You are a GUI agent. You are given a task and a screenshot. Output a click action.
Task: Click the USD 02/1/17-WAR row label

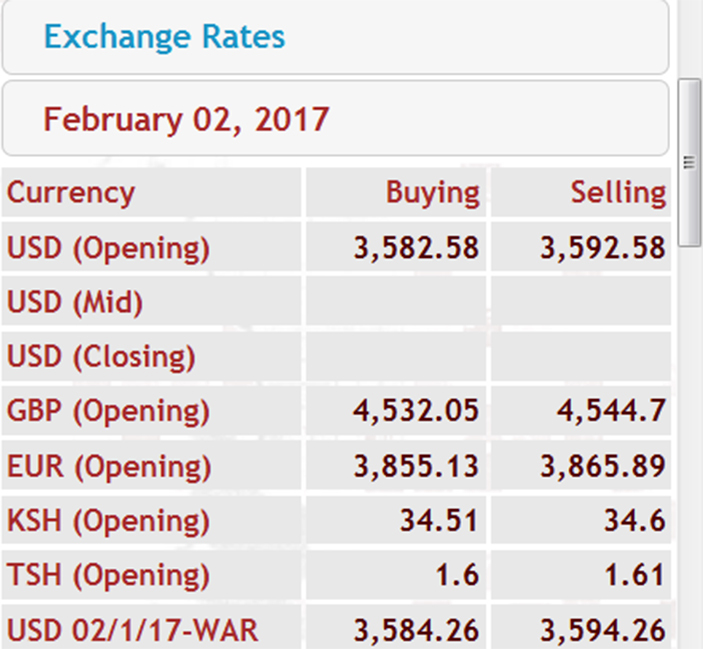click(132, 630)
